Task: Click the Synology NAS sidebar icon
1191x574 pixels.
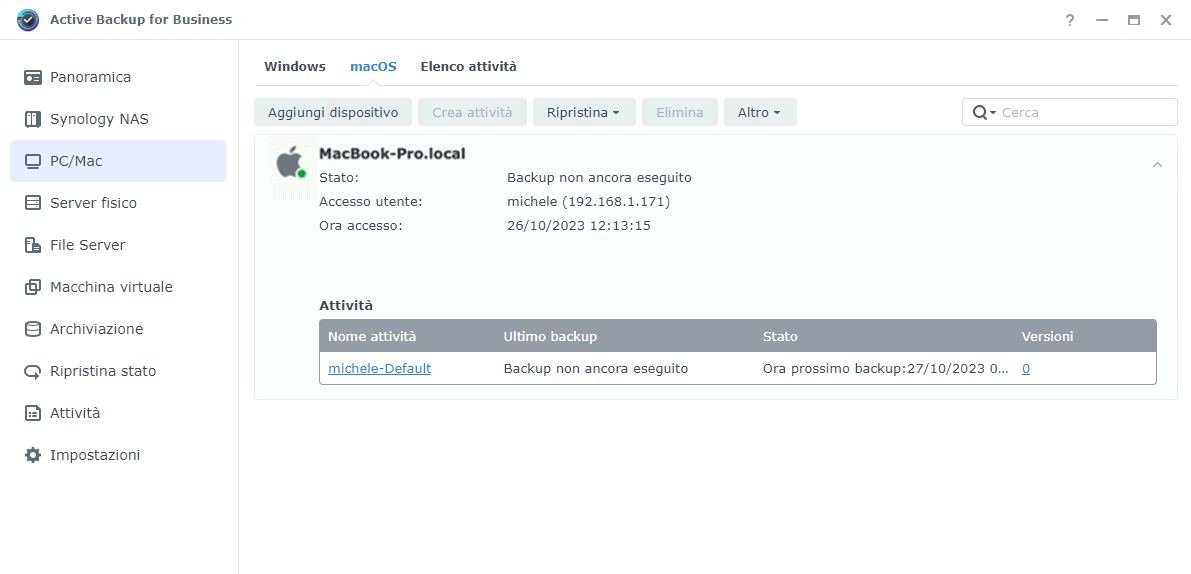Action: [x=33, y=119]
